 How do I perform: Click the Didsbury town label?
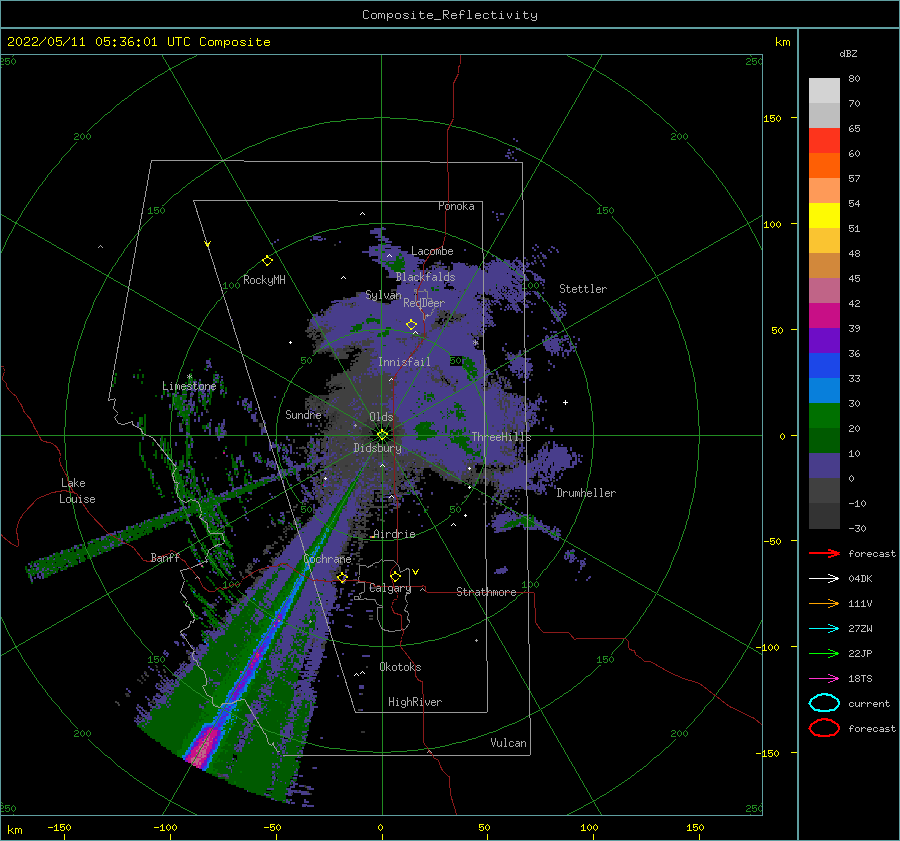pos(377,448)
